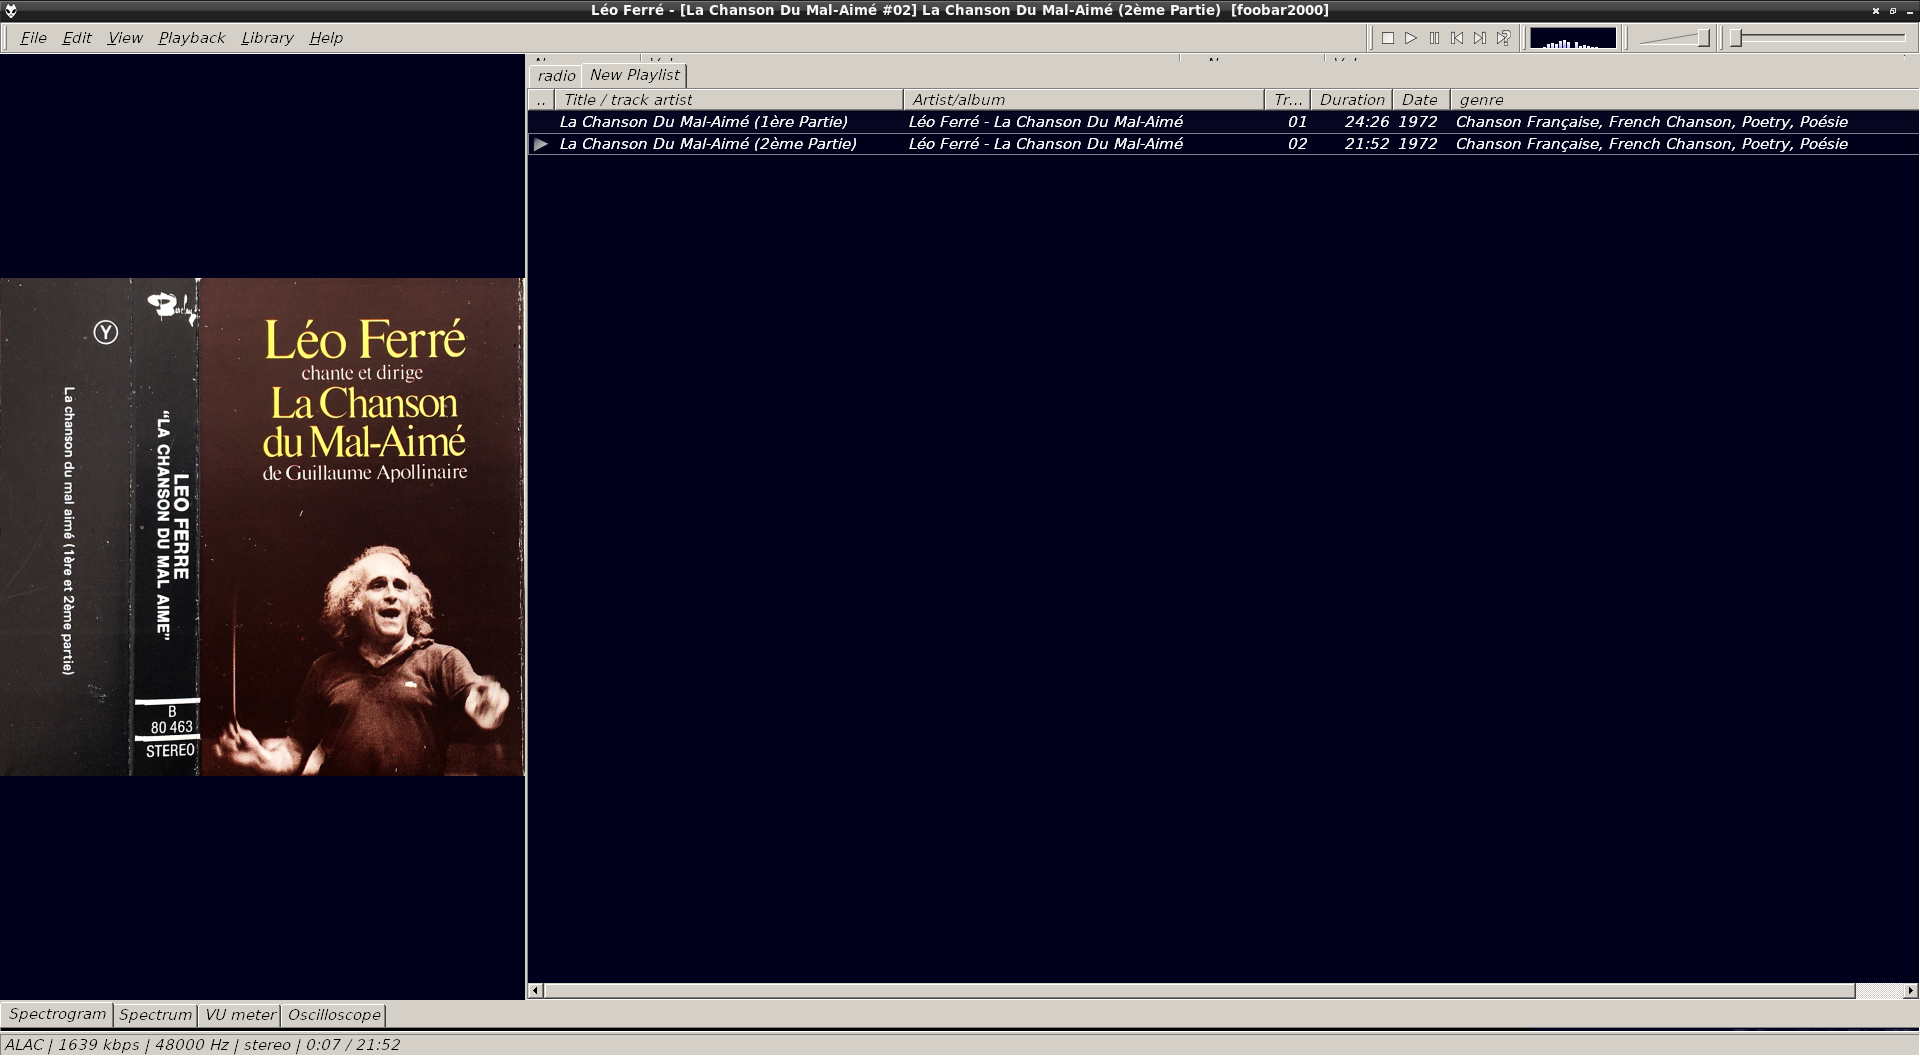Play a random track

pyautogui.click(x=1503, y=38)
